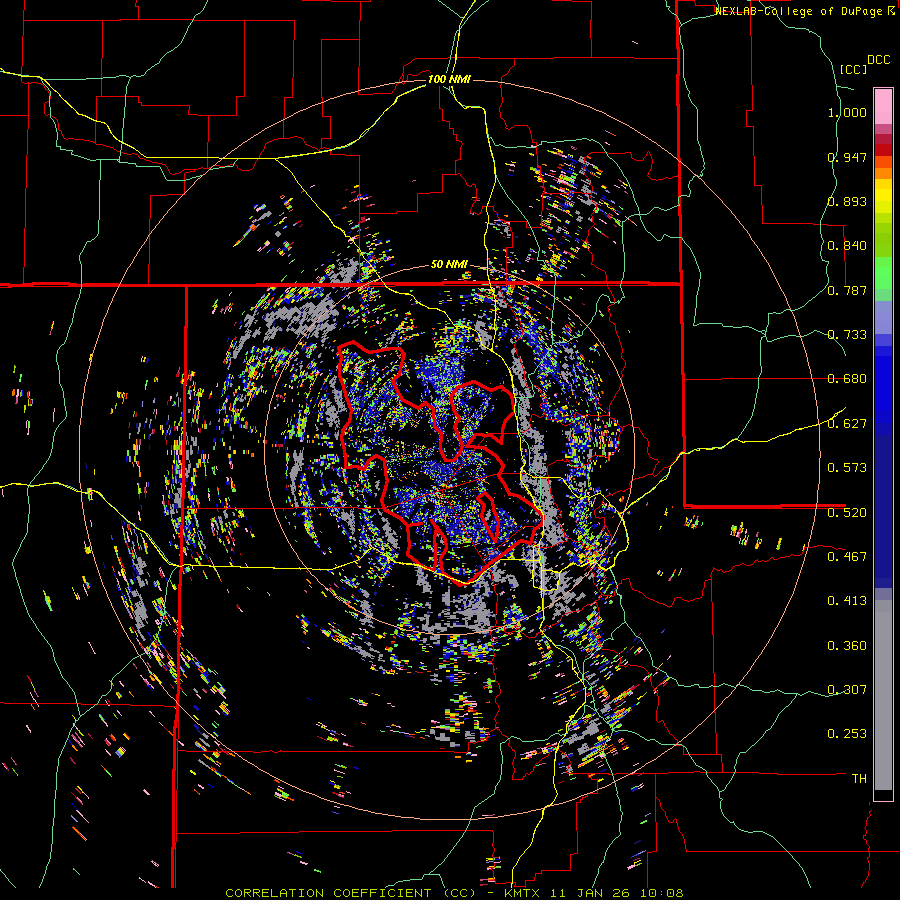Click the 0.253 legend value

tap(847, 734)
